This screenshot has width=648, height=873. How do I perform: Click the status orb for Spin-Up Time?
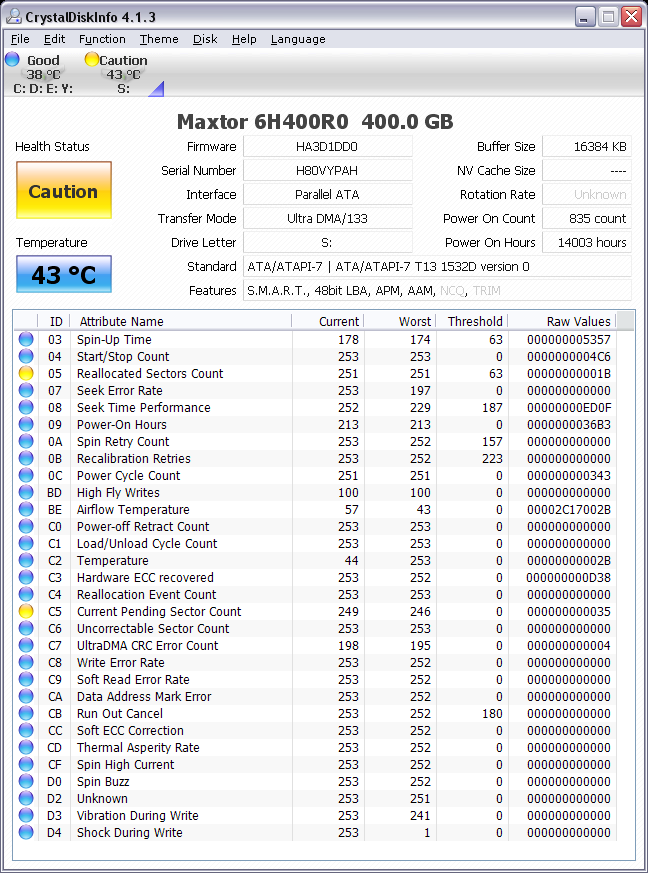pyautogui.click(x=26, y=339)
